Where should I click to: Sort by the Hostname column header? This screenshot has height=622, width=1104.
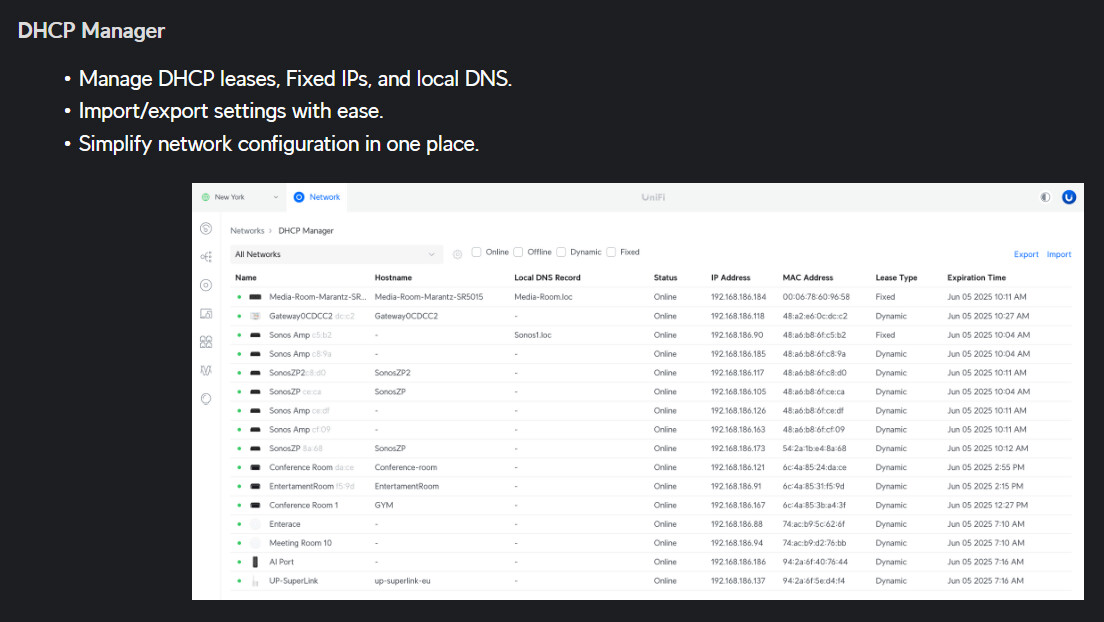393,278
